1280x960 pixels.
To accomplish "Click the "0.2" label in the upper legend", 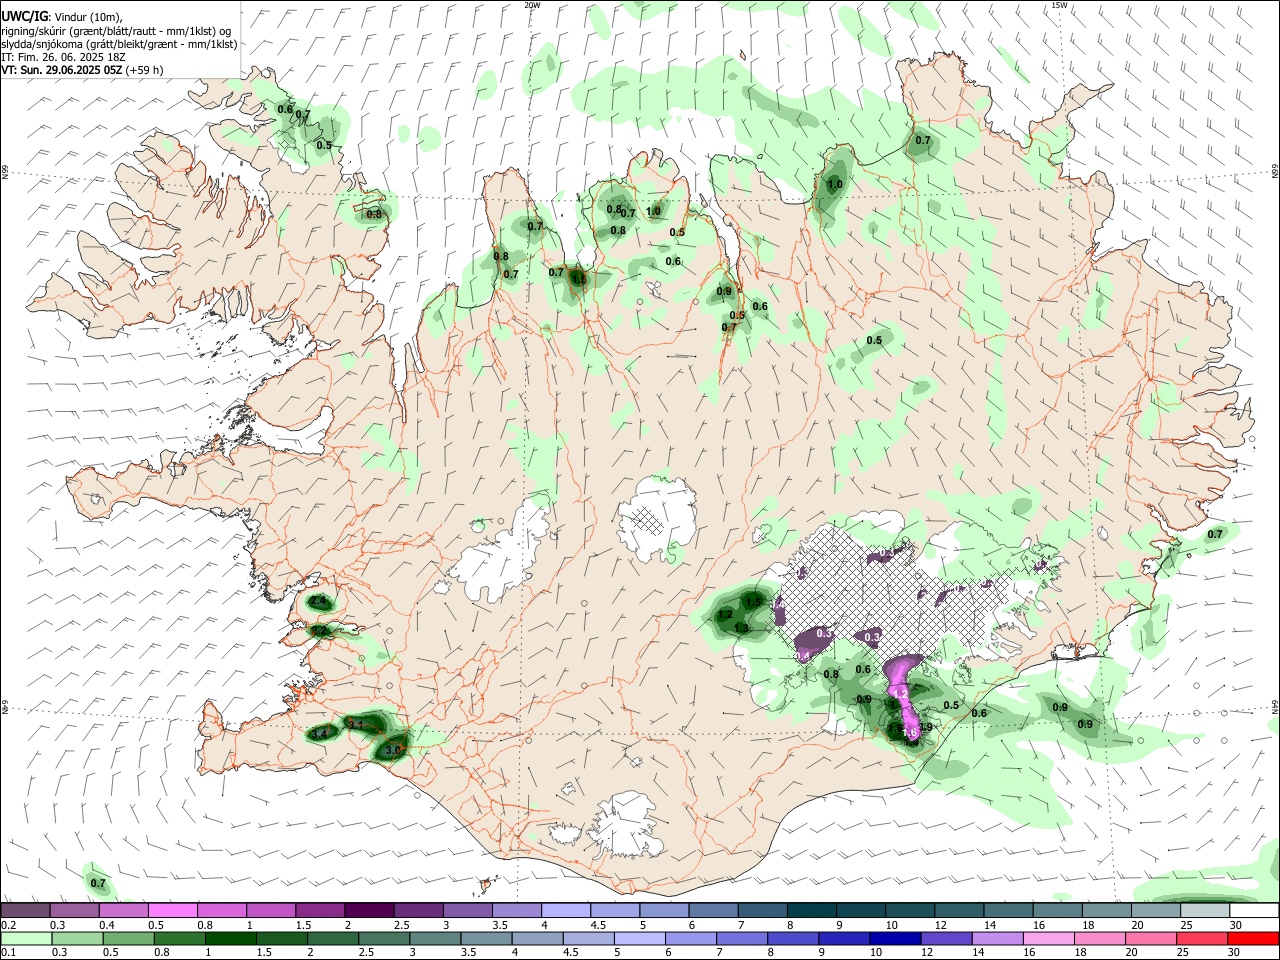I will click(8, 925).
